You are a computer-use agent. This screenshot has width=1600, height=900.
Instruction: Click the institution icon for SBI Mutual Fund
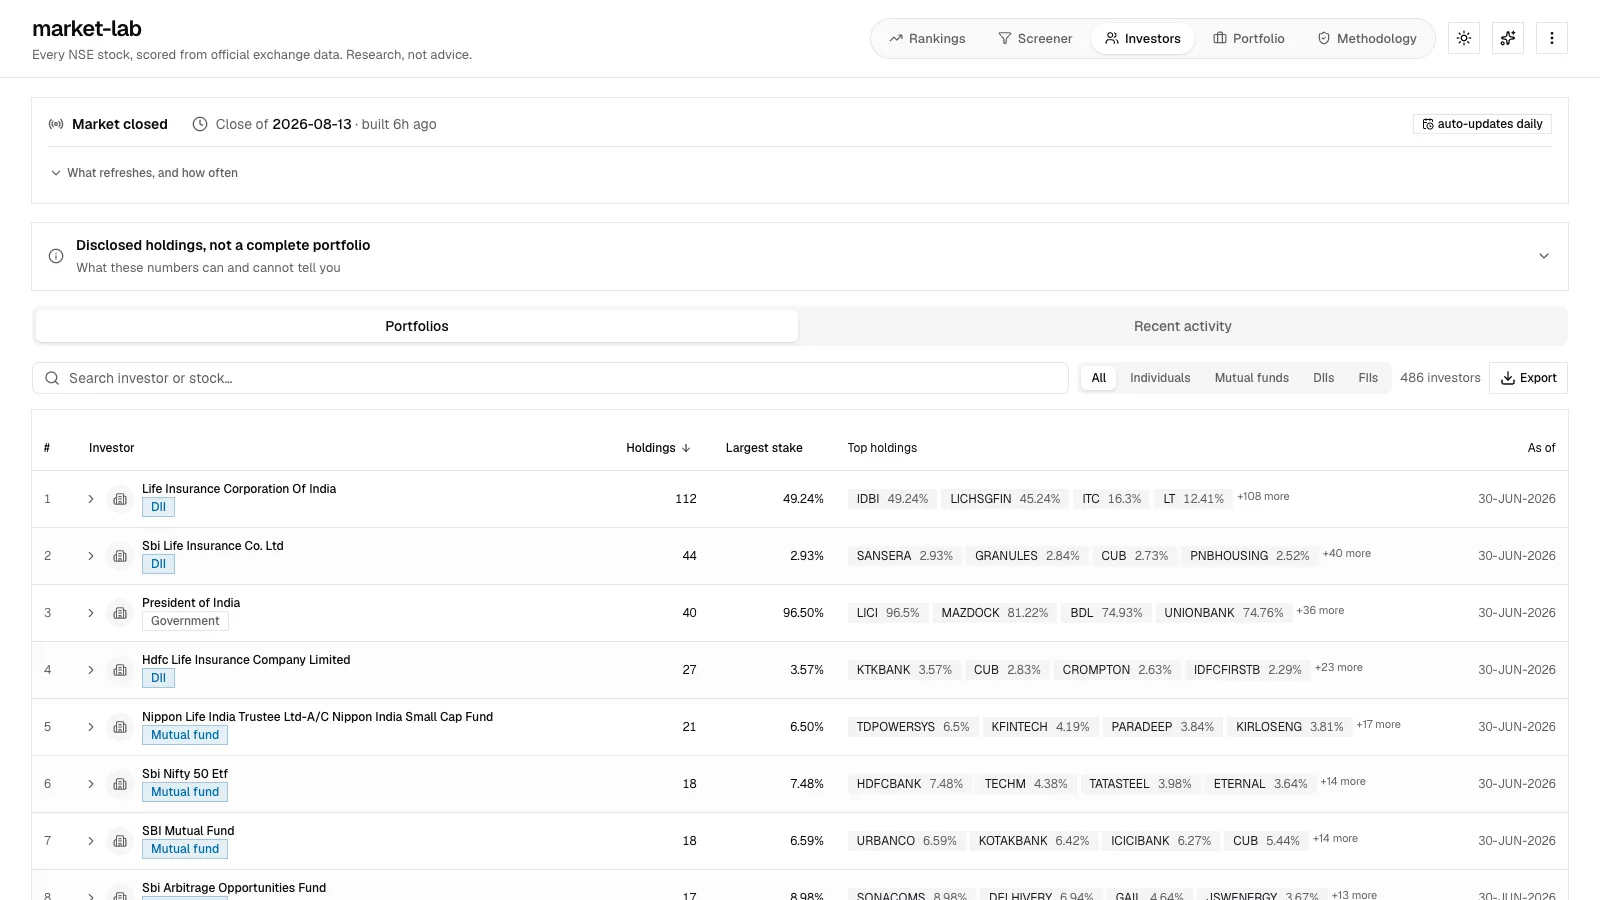pyautogui.click(x=120, y=841)
